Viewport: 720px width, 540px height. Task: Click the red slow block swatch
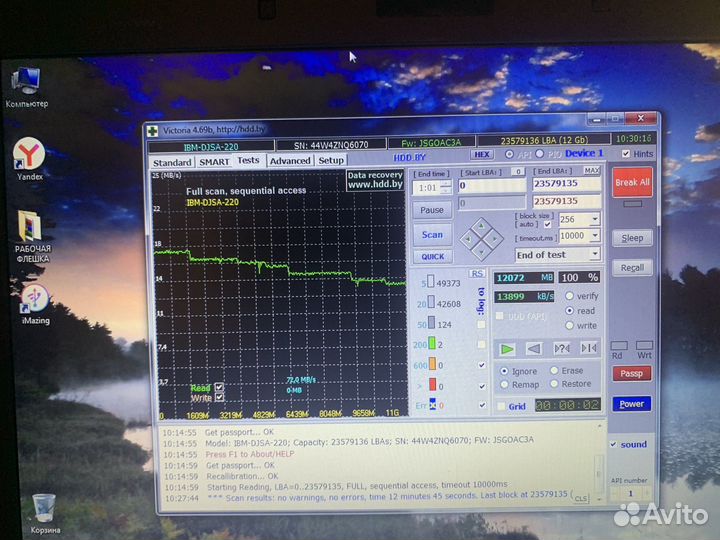pos(433,385)
